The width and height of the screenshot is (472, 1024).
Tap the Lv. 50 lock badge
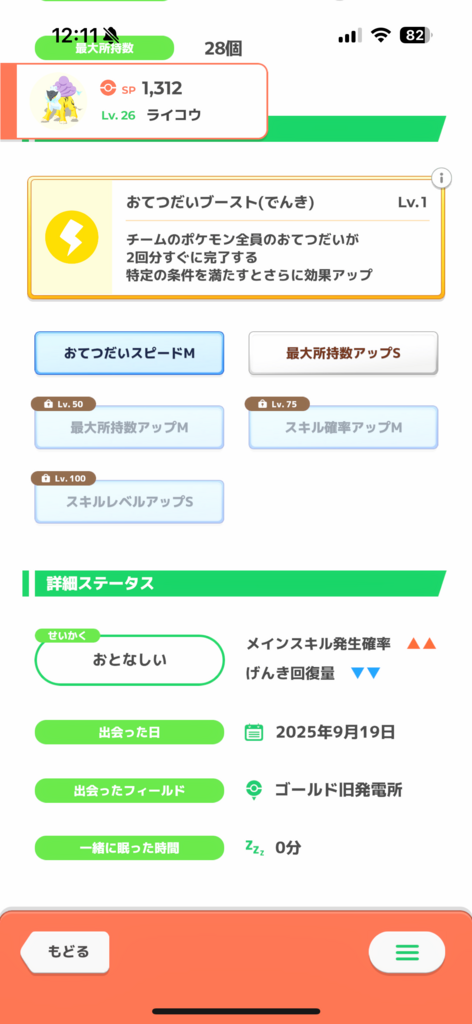(63, 404)
